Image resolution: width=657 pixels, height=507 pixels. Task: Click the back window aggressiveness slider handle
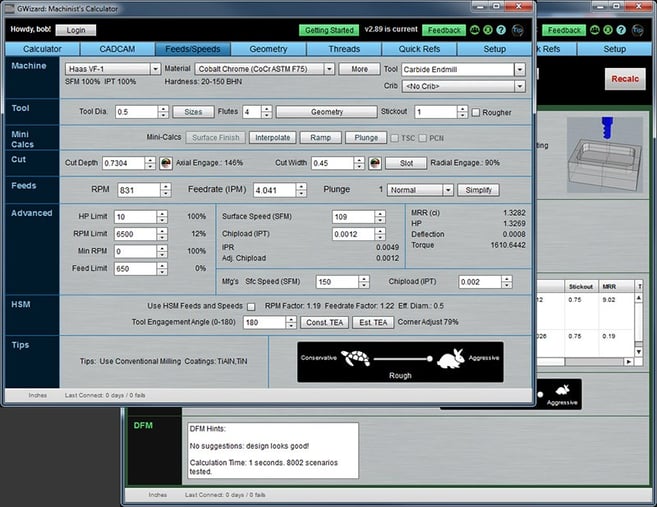[x=540, y=394]
